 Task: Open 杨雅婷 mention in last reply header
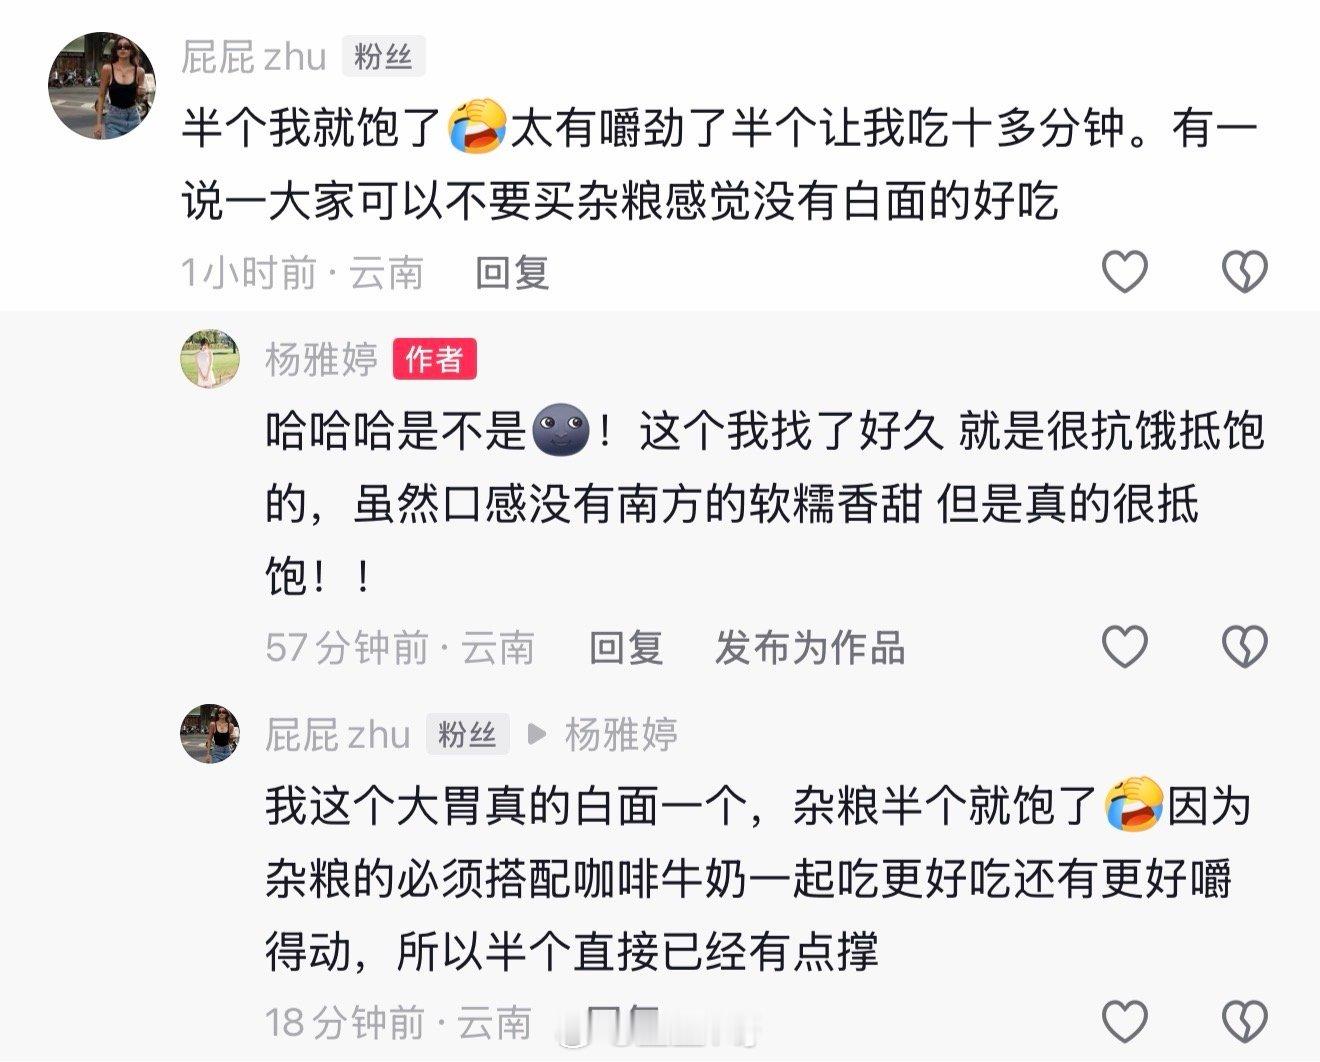click(x=621, y=734)
